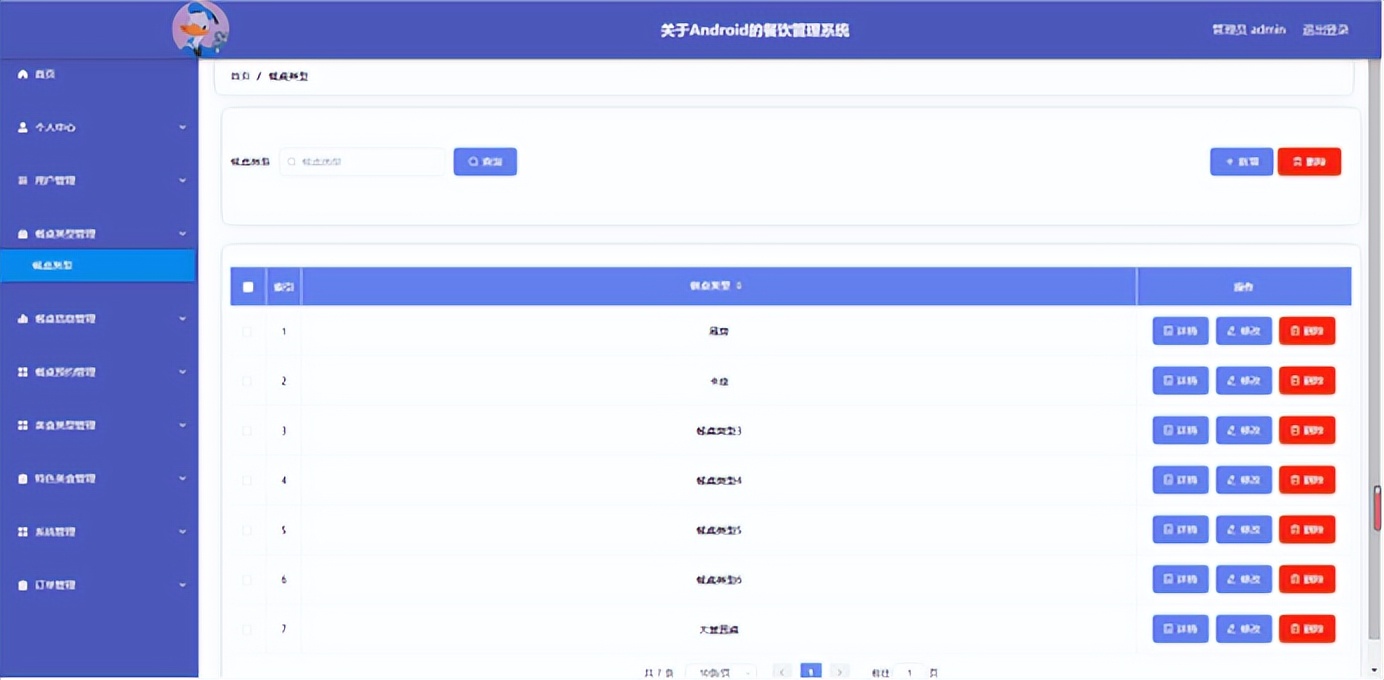Select the 首页 home icon in sidebar

pos(22,73)
